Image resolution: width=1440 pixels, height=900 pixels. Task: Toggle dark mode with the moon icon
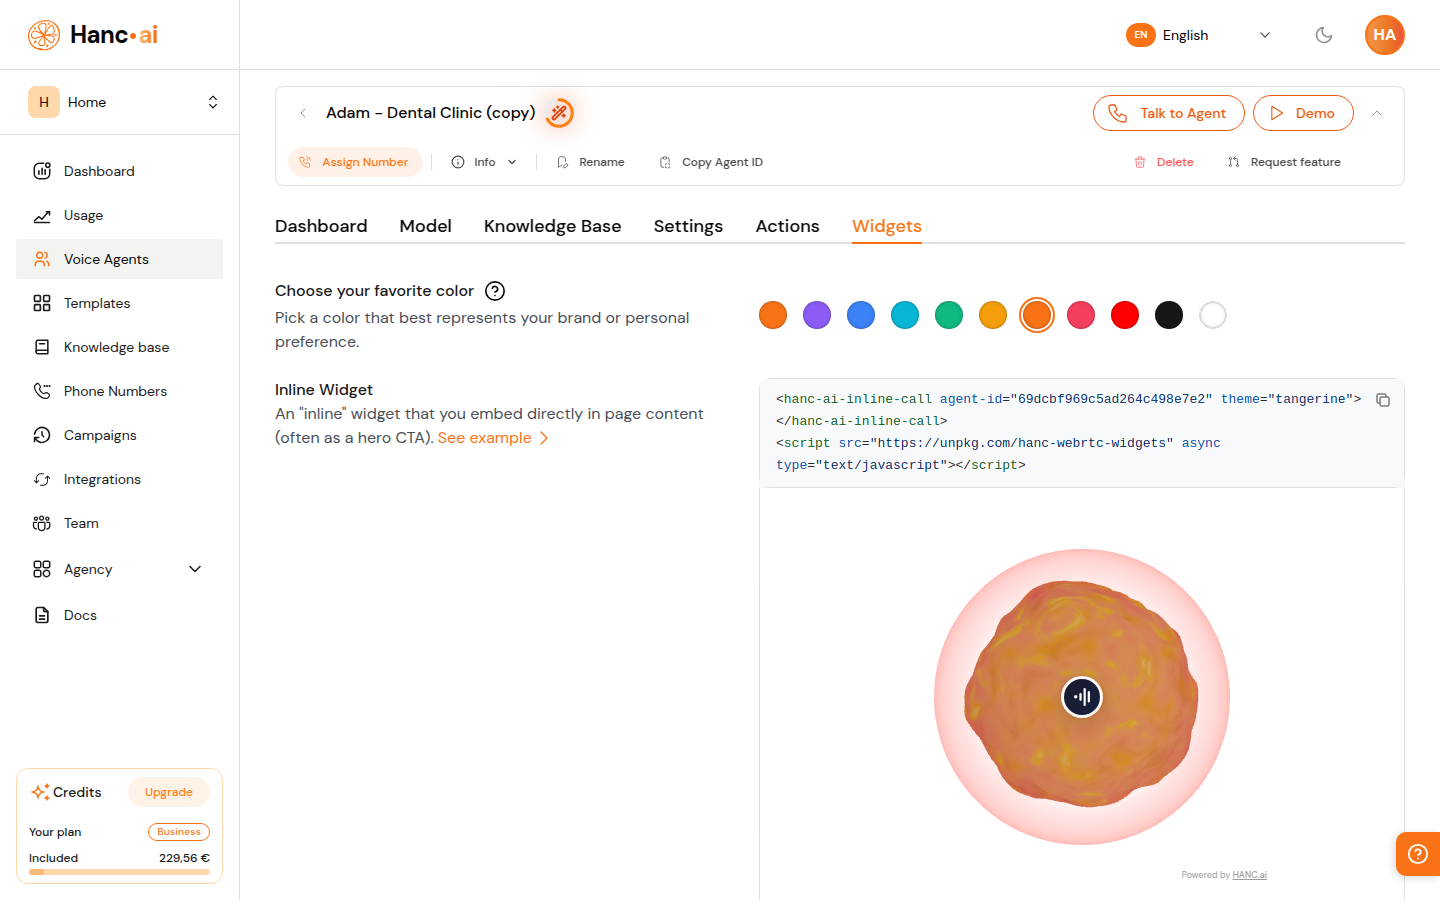coord(1324,35)
